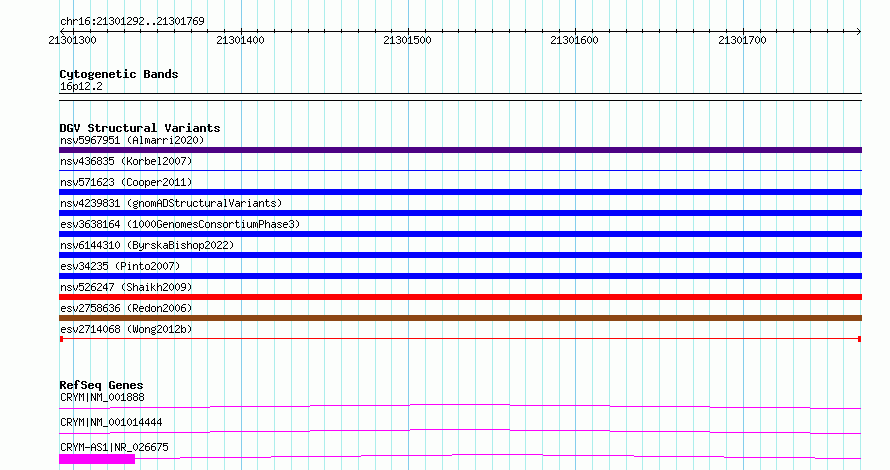Open variant nsv436835 (Korbel2007) label
The height and width of the screenshot is (470, 890).
click(x=126, y=161)
